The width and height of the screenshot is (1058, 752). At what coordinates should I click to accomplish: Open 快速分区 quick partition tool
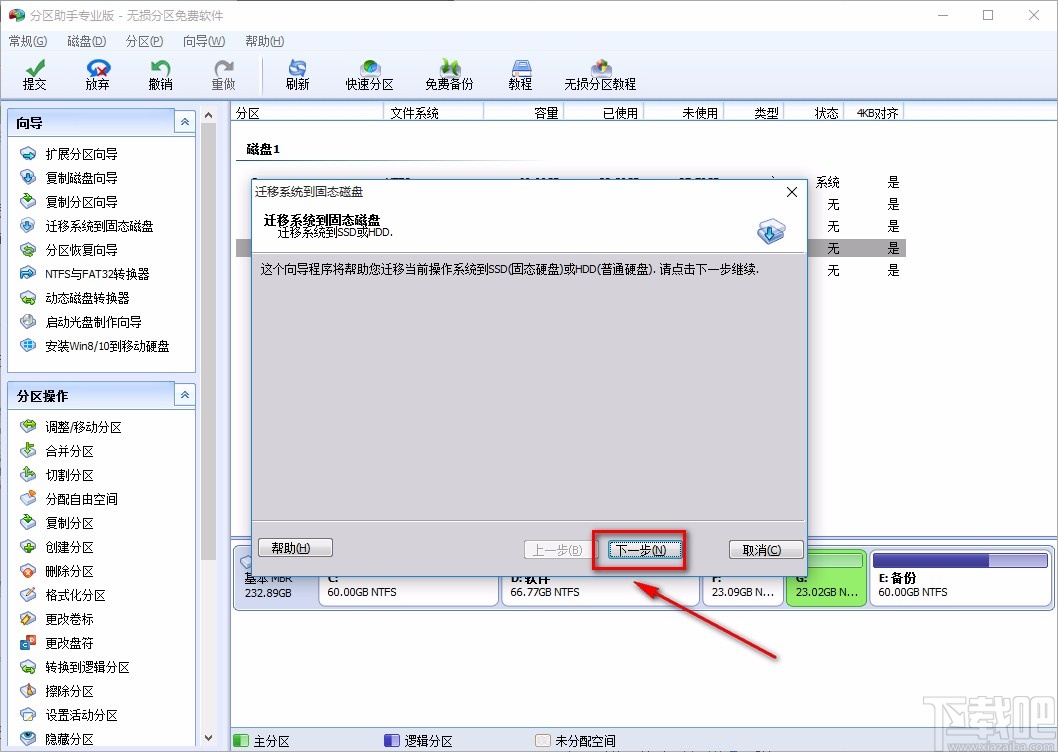369,74
